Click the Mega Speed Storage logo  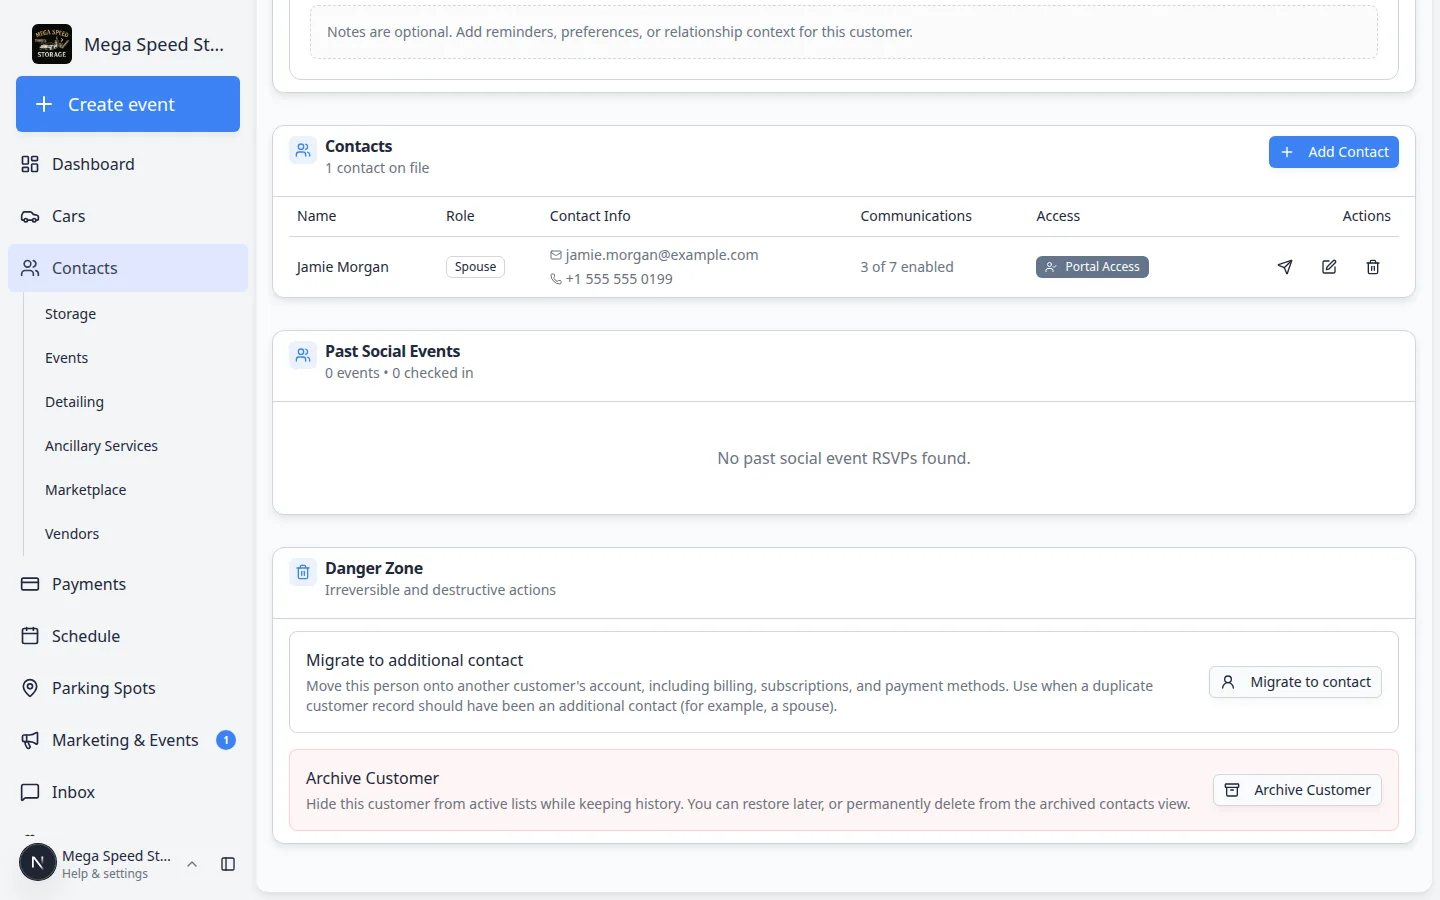pyautogui.click(x=52, y=44)
